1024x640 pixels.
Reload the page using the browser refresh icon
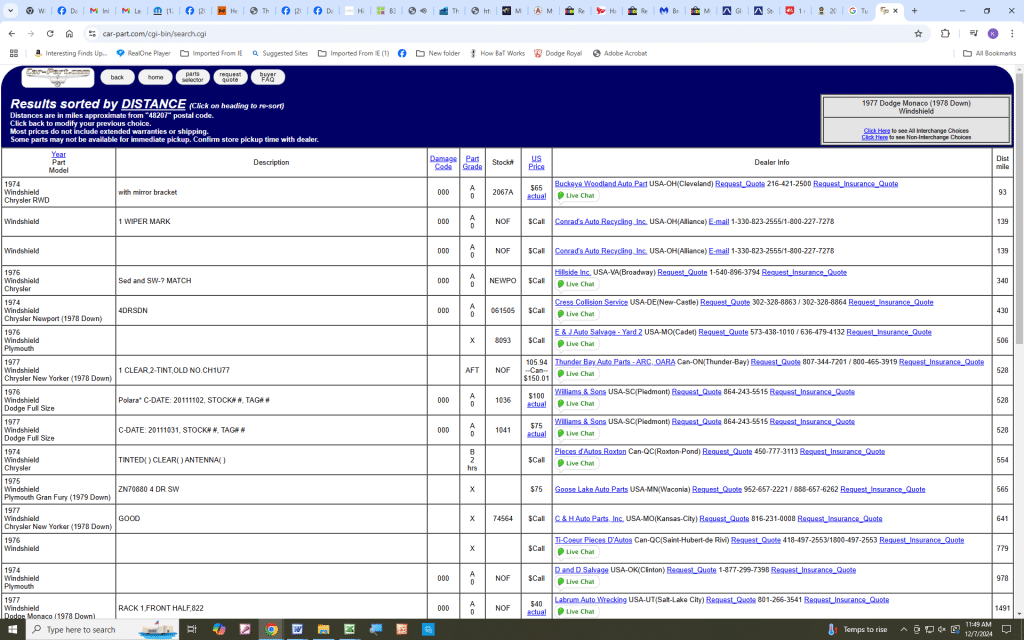pyautogui.click(x=49, y=33)
